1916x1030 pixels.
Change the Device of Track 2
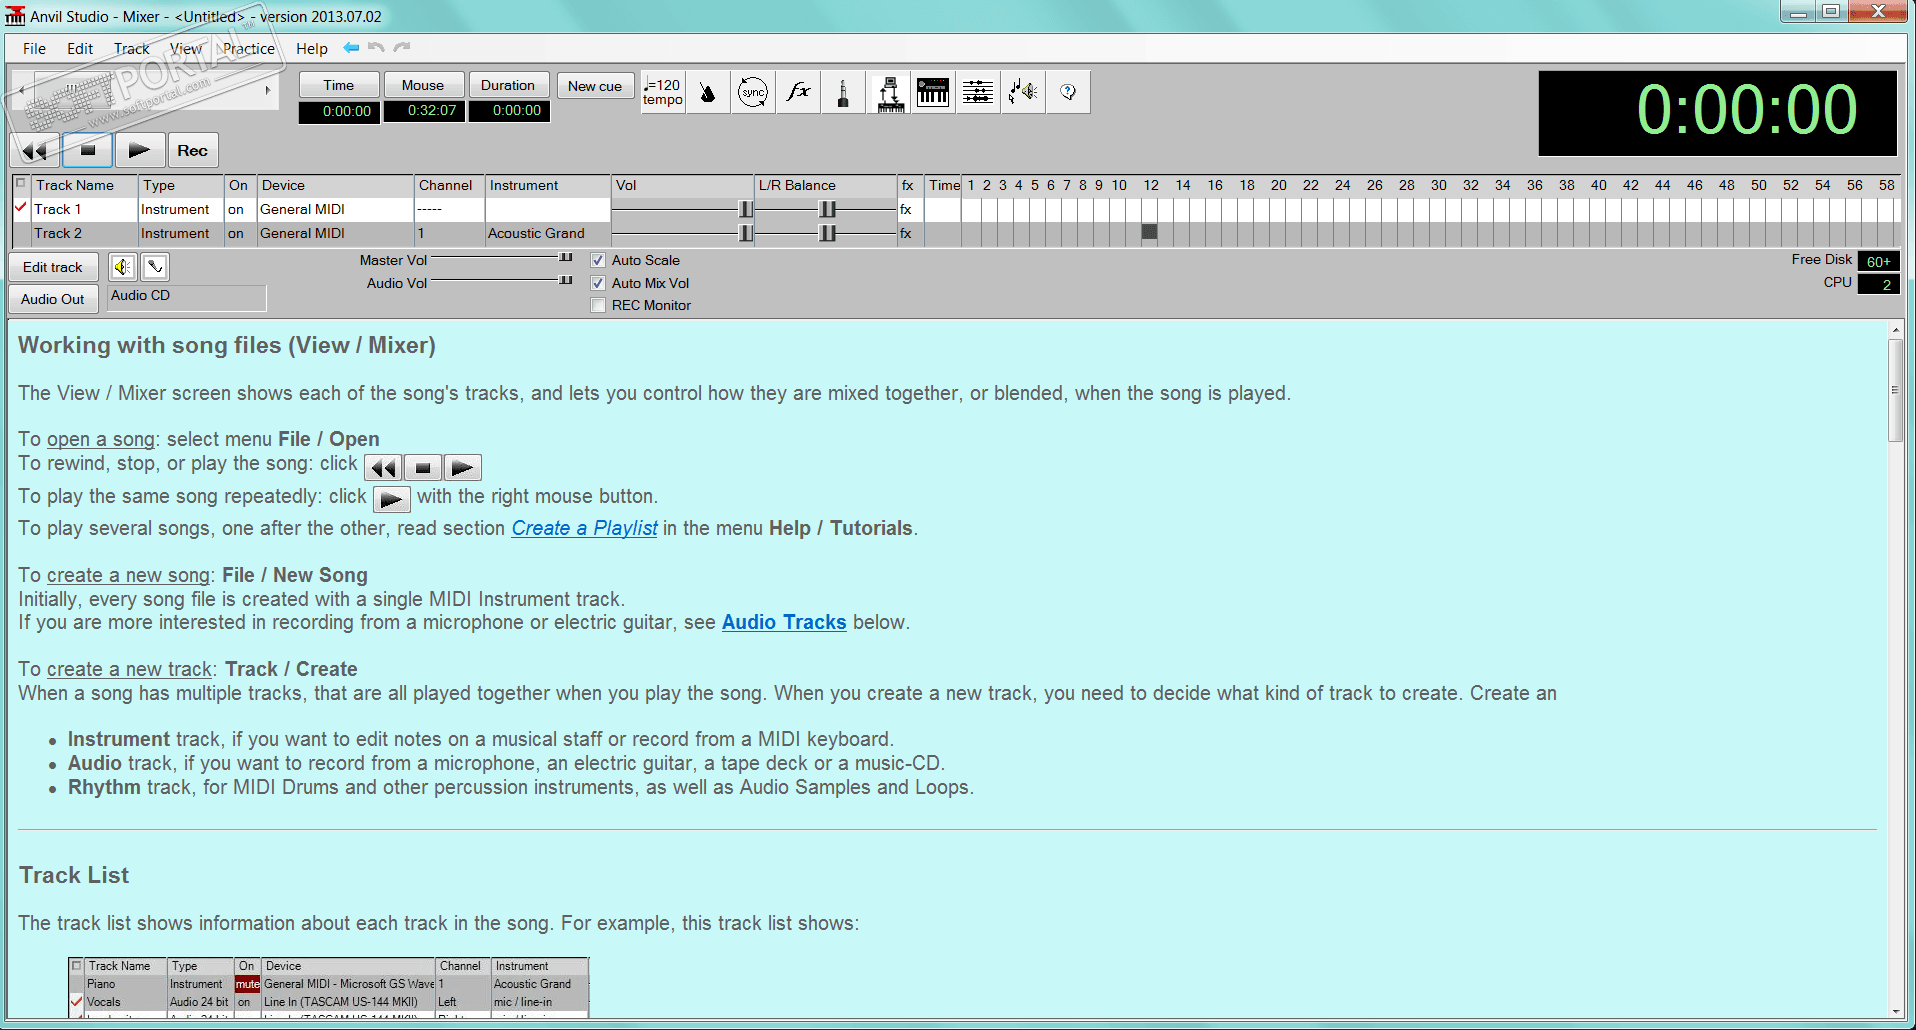[335, 233]
